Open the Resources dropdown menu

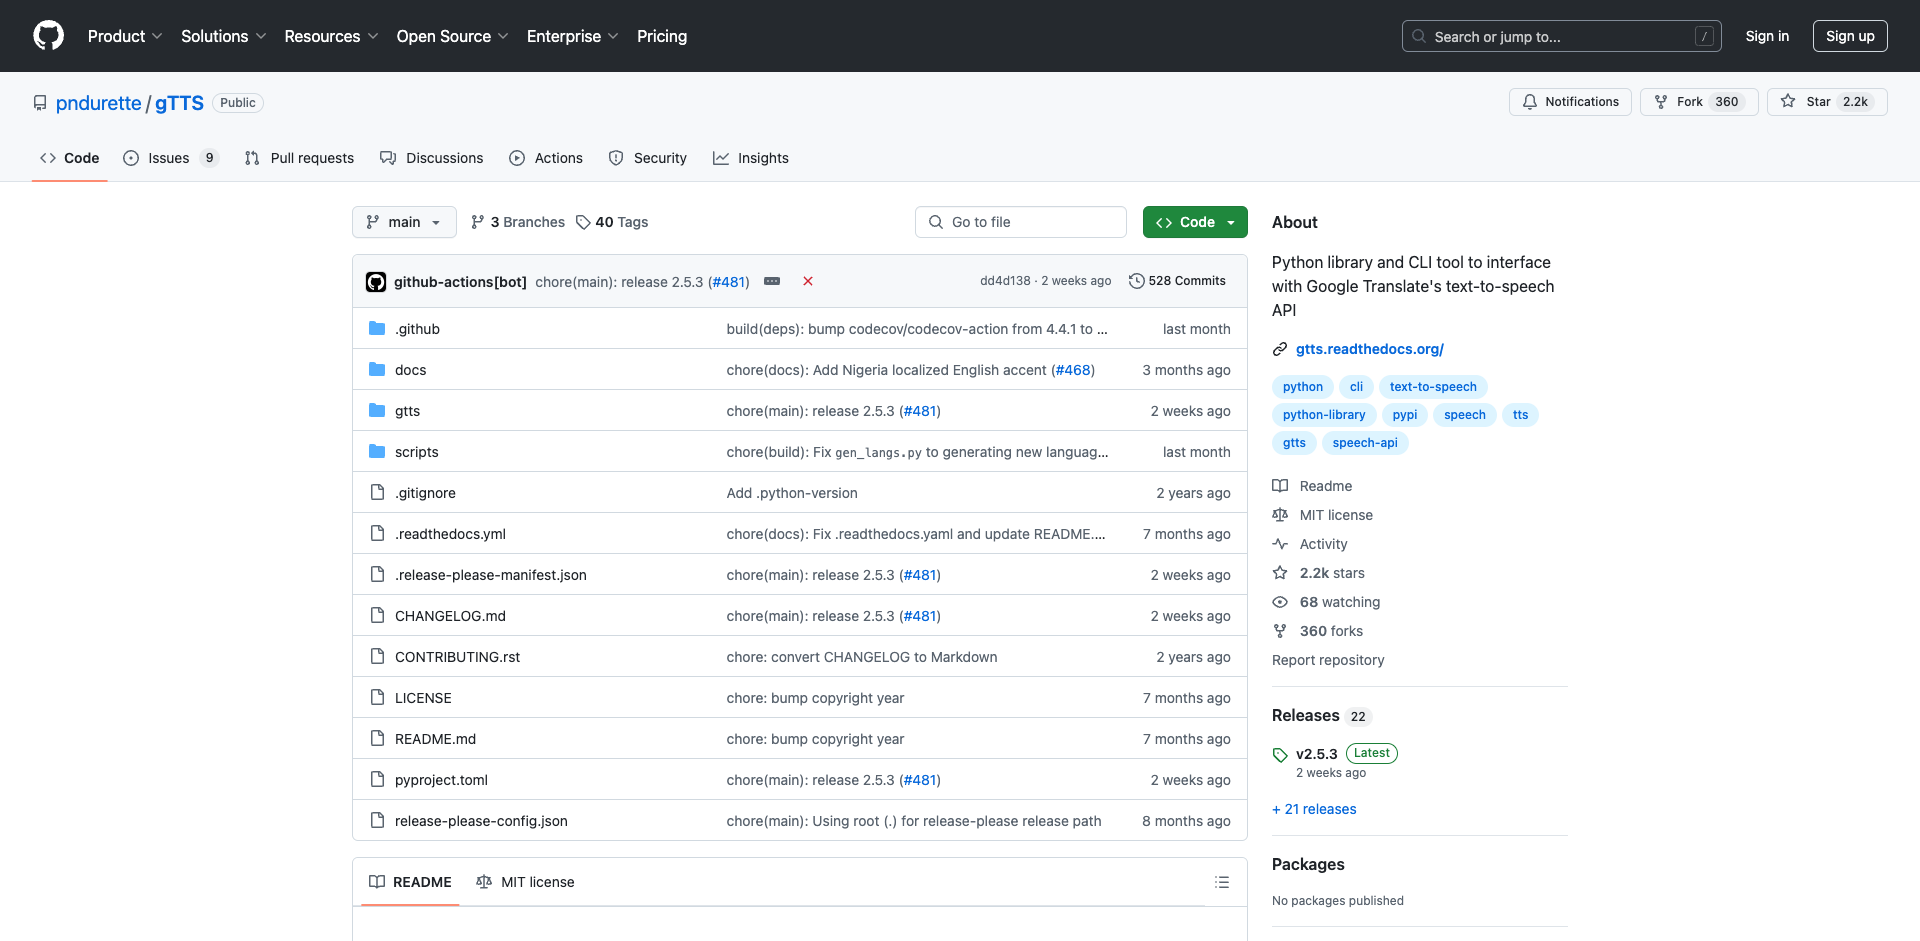point(331,36)
